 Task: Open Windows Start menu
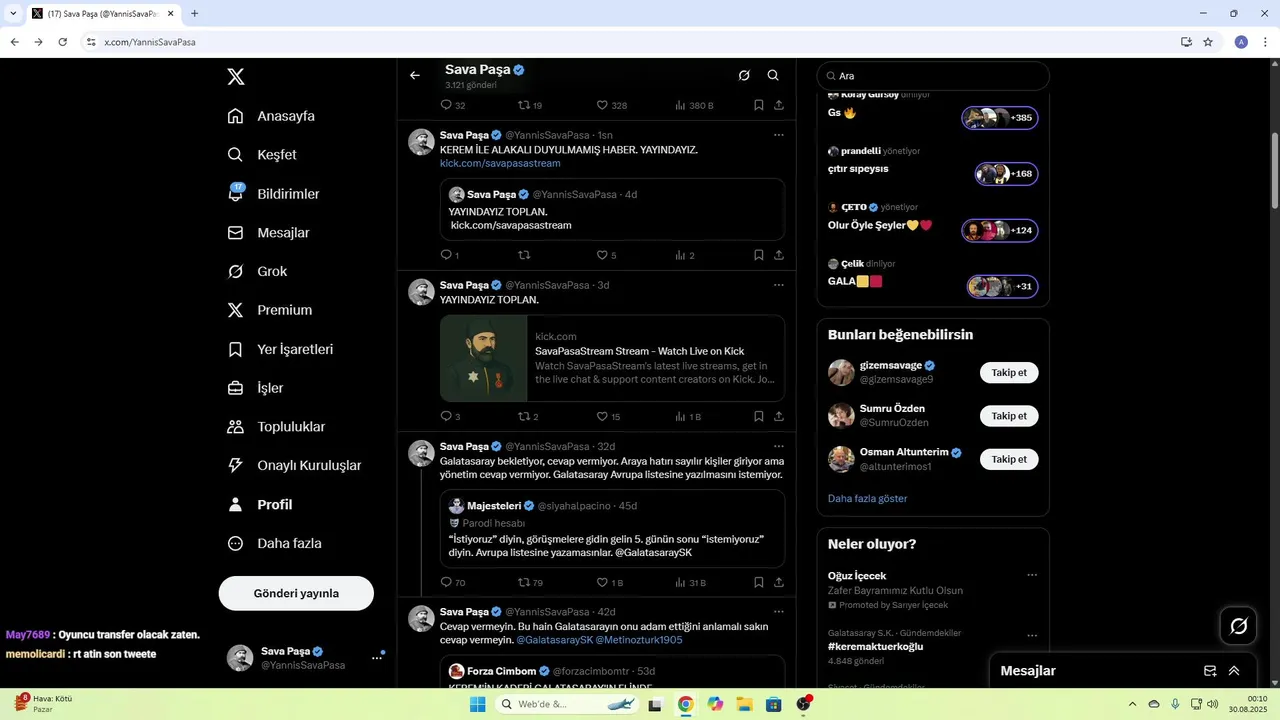point(478,704)
